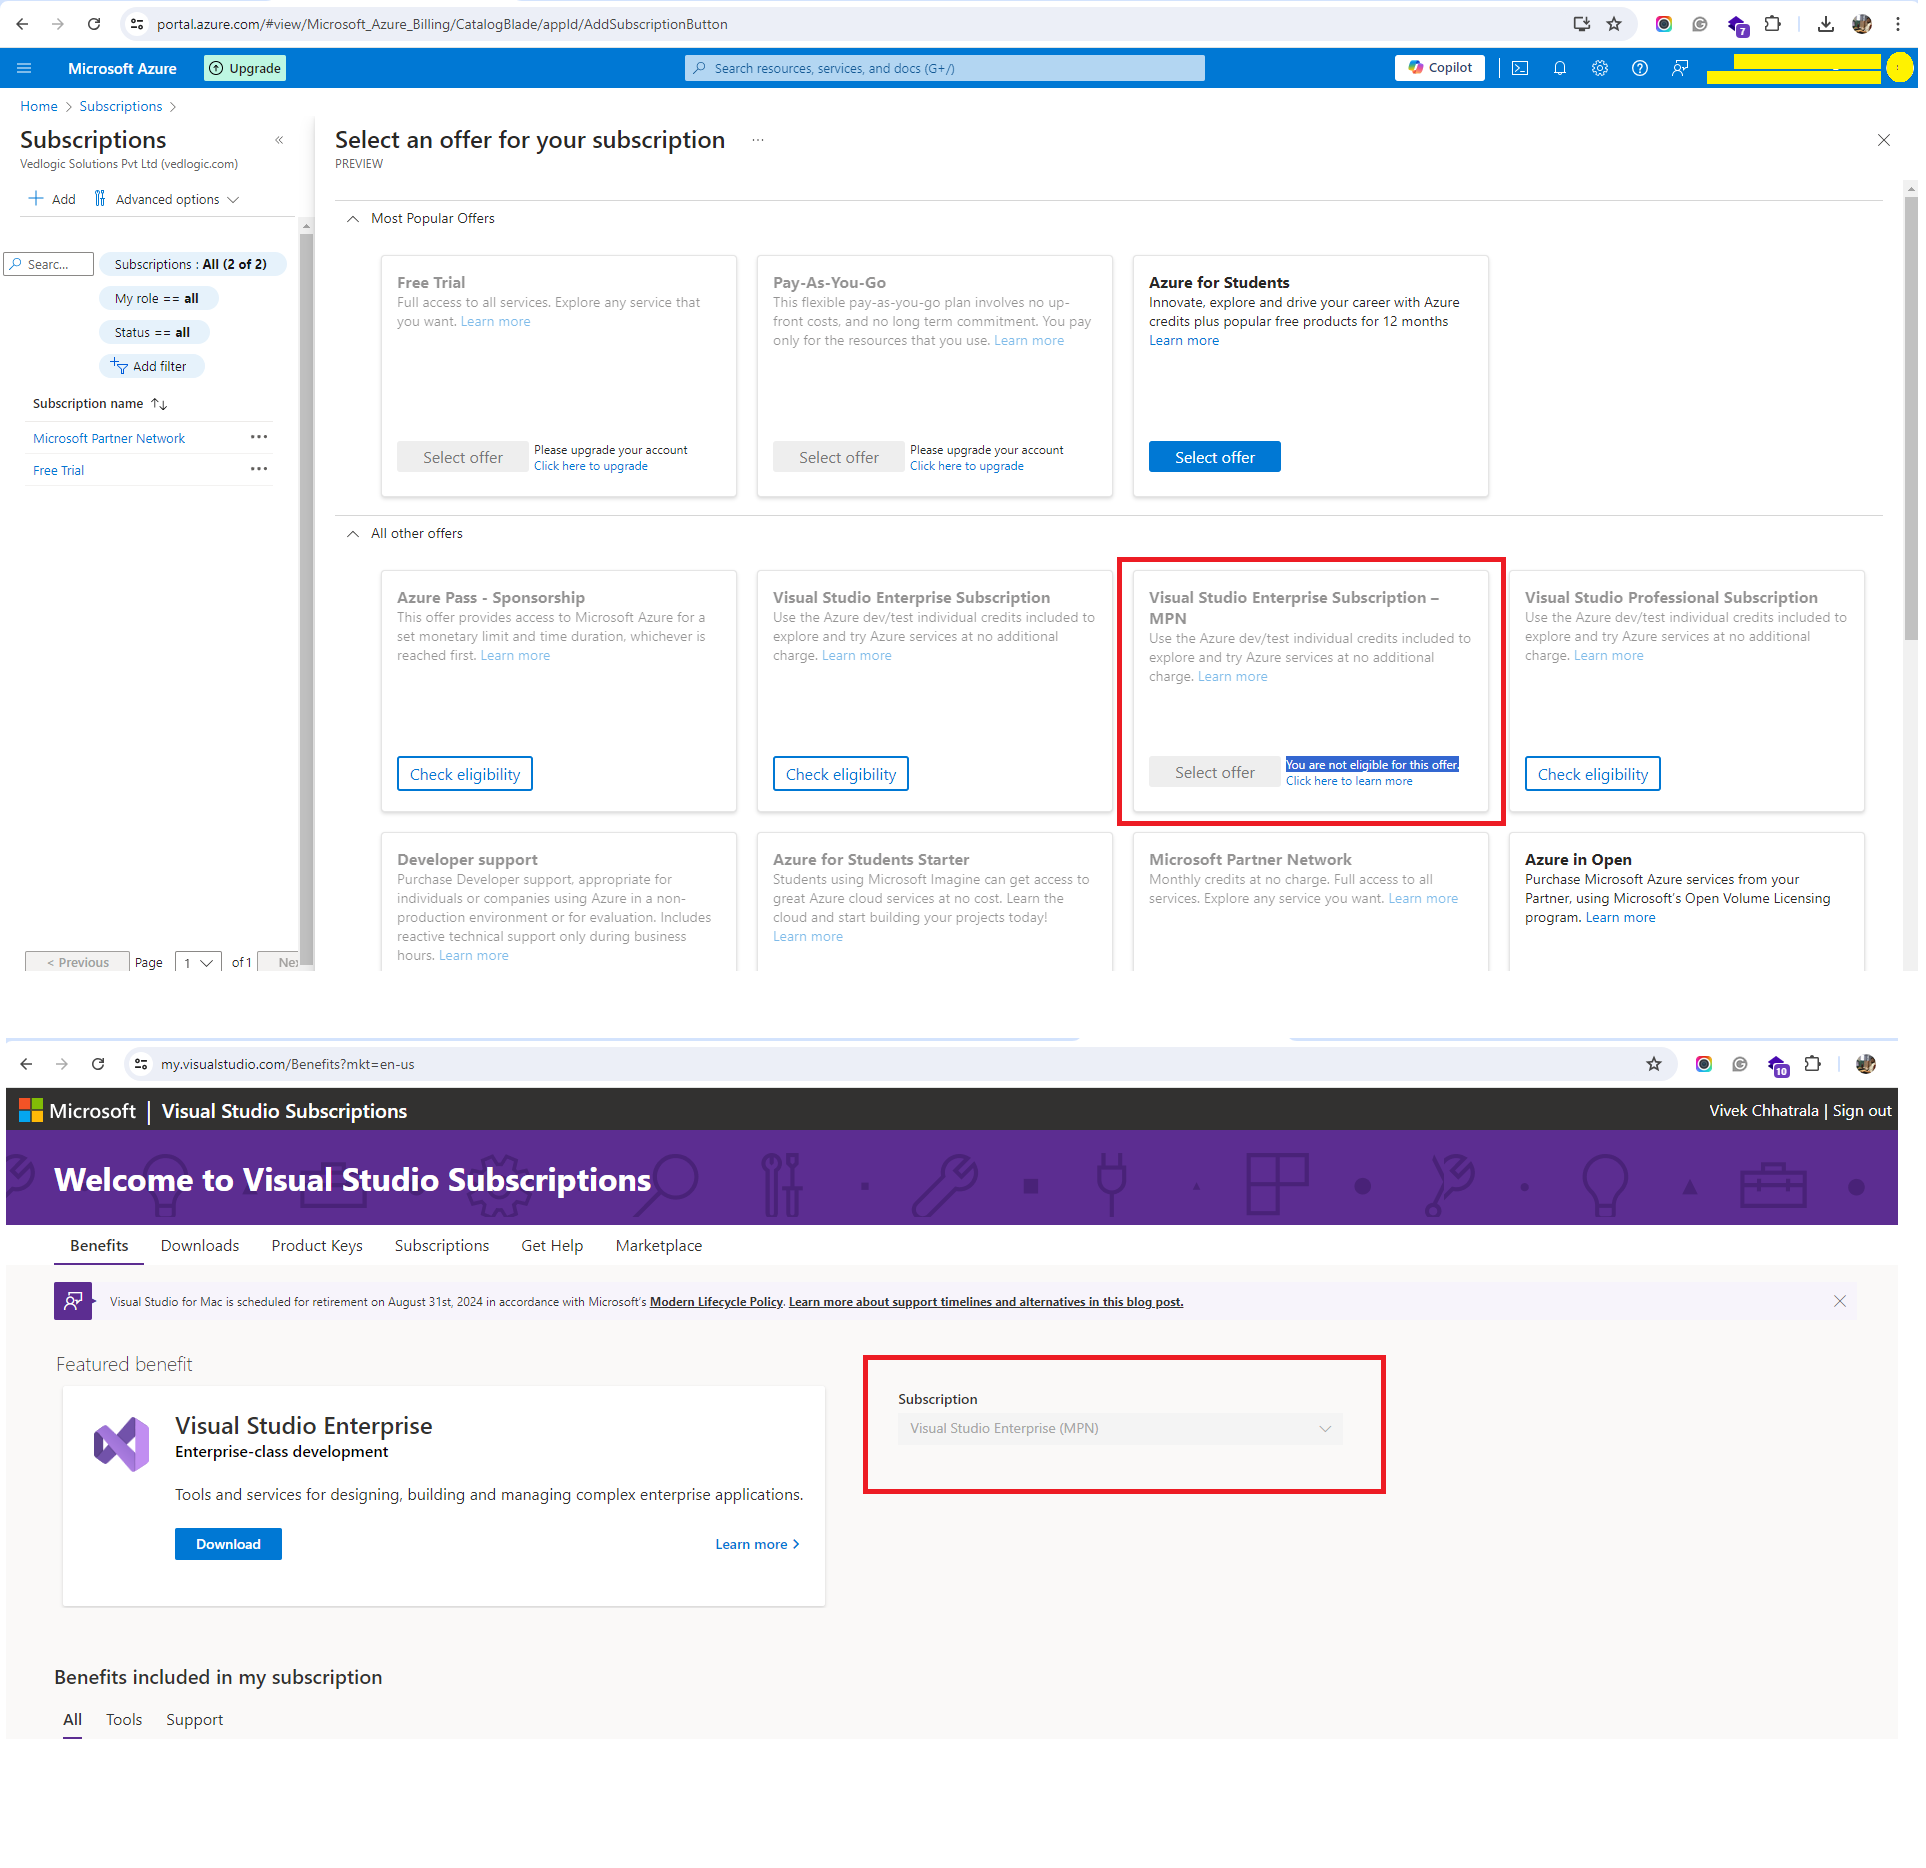Collapse the Subscriptions side panel chevron

click(x=279, y=140)
